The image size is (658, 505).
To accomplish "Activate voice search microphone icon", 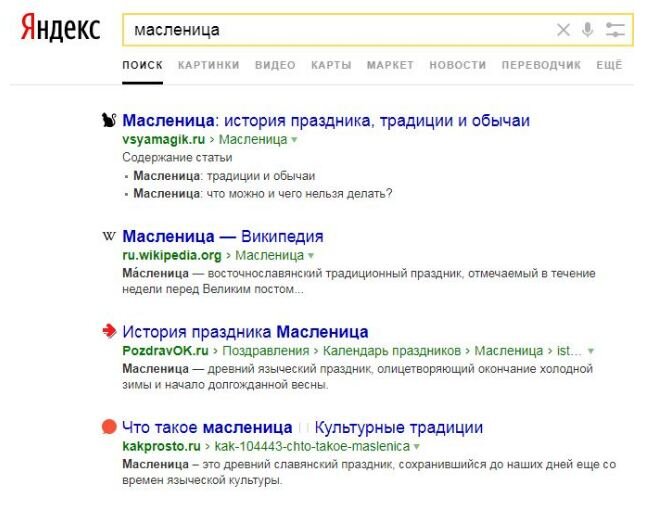I will [588, 30].
